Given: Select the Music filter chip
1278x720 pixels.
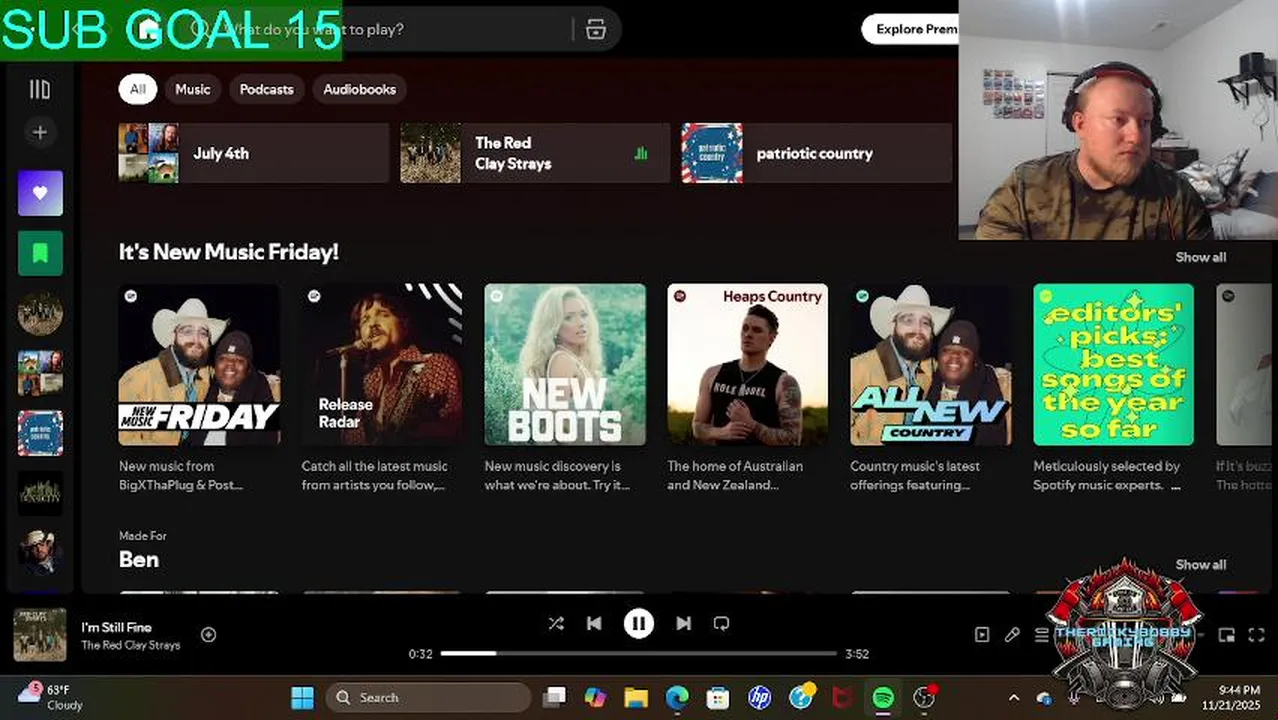Looking at the screenshot, I should click(193, 89).
